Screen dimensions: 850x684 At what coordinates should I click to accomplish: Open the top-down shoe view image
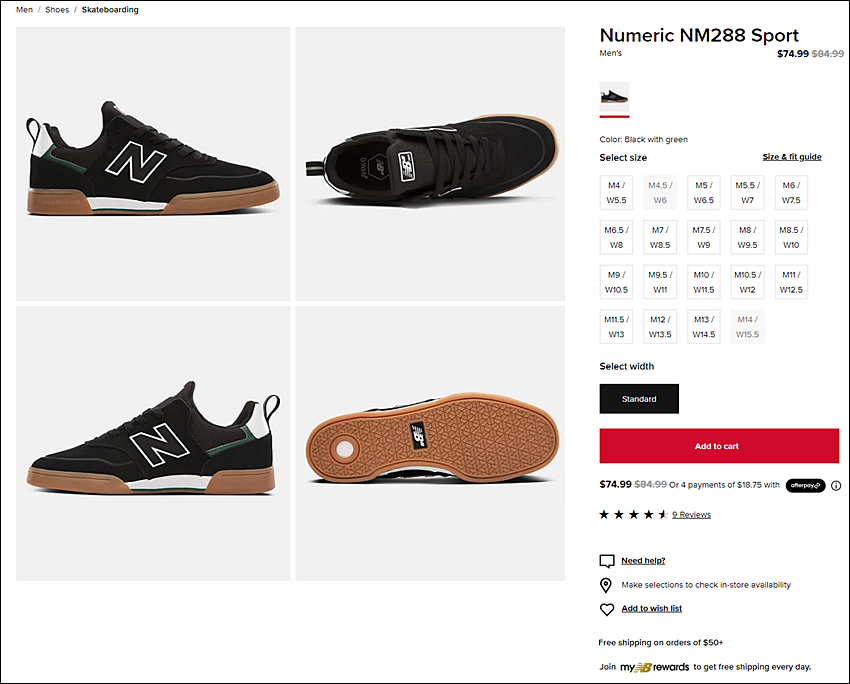(x=430, y=163)
